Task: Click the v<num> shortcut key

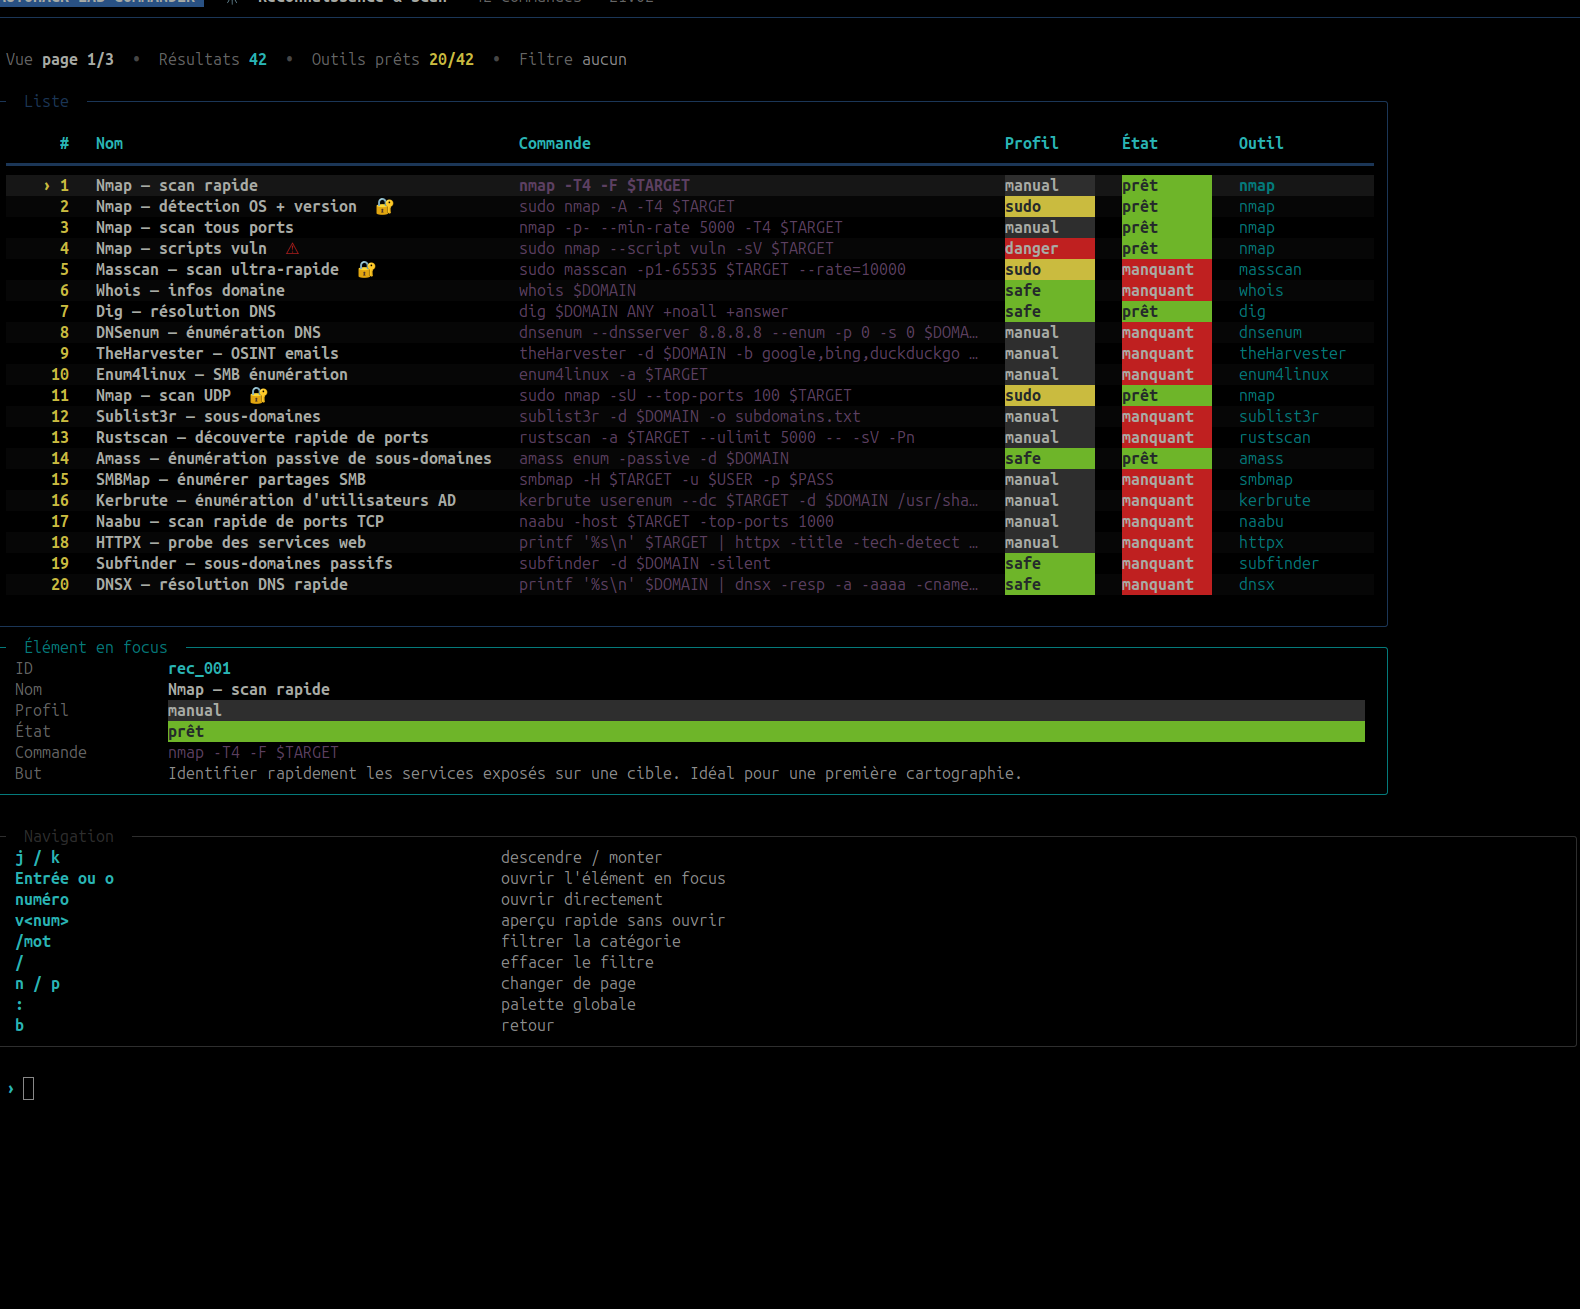Action: tap(41, 921)
